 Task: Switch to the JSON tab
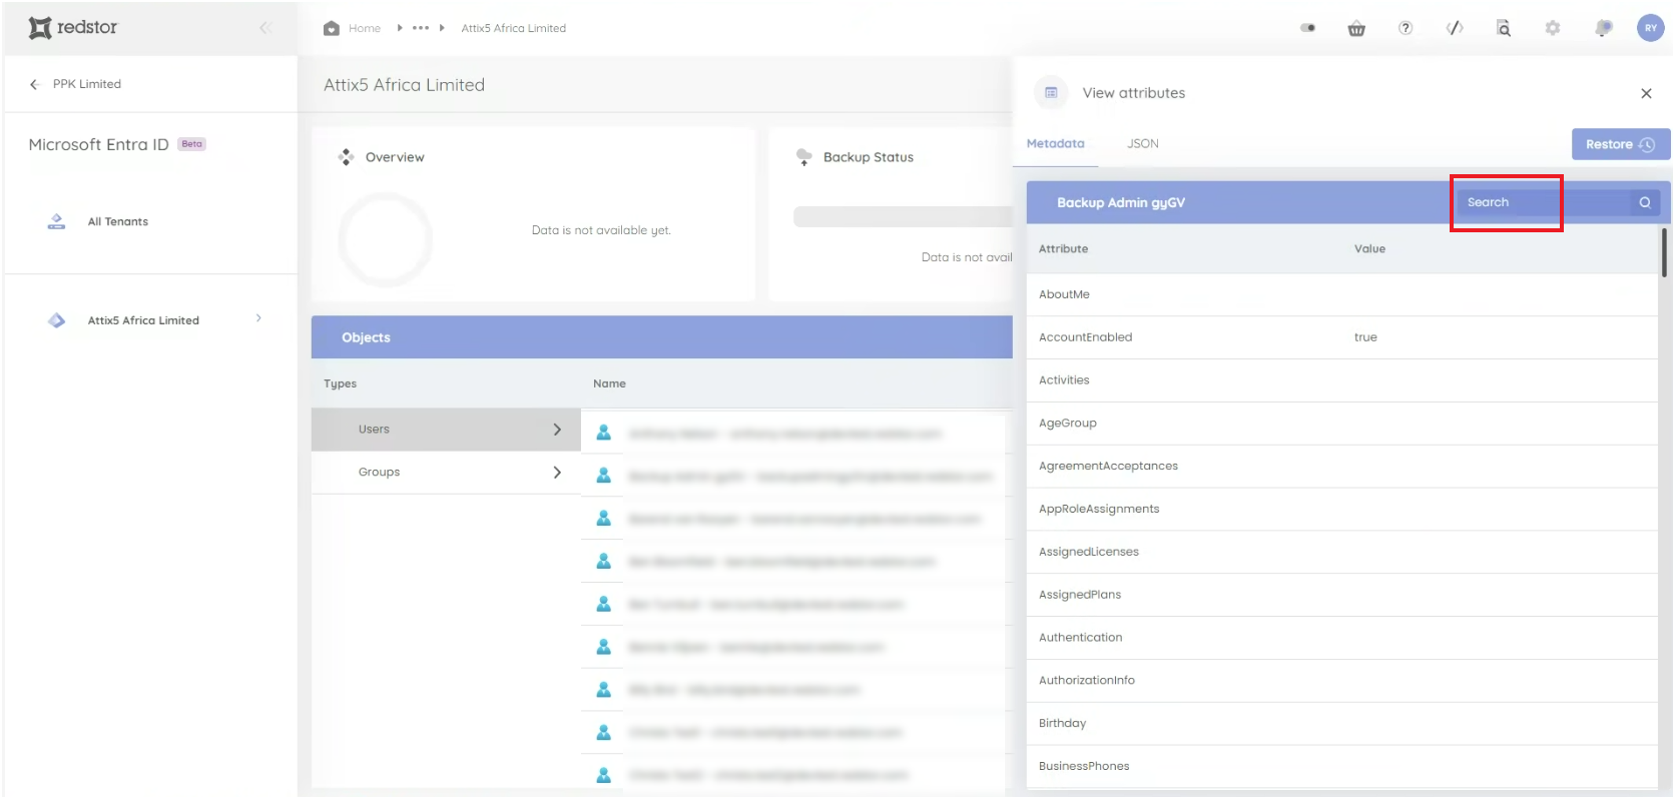(1143, 143)
